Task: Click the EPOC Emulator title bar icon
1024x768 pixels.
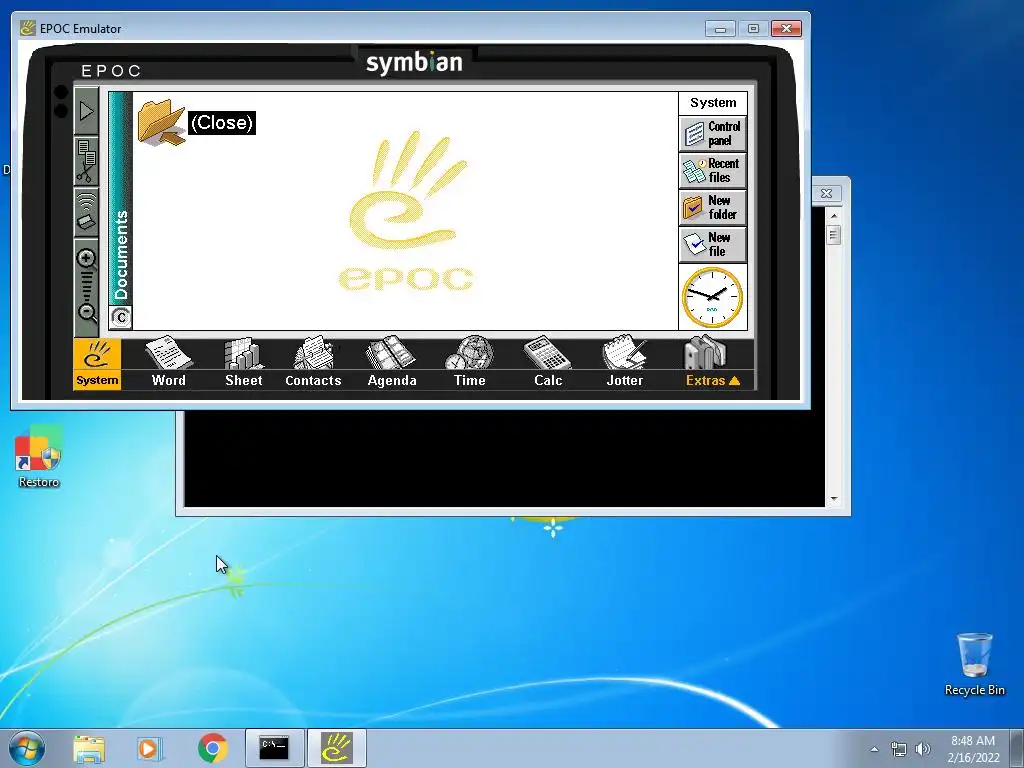Action: [27, 28]
